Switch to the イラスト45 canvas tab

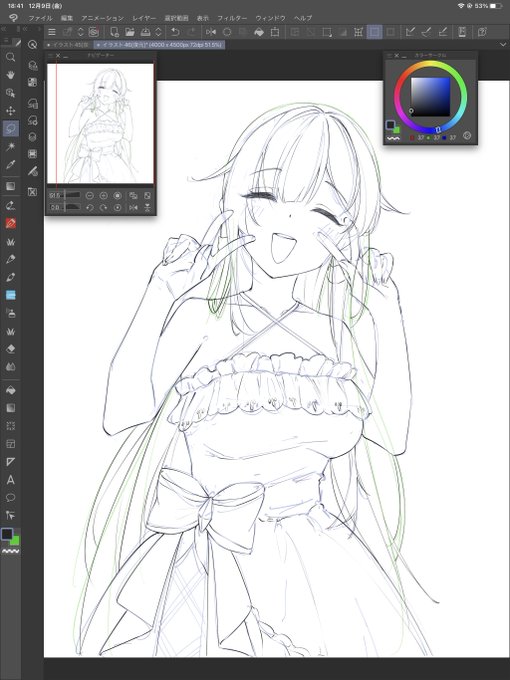tap(69, 45)
